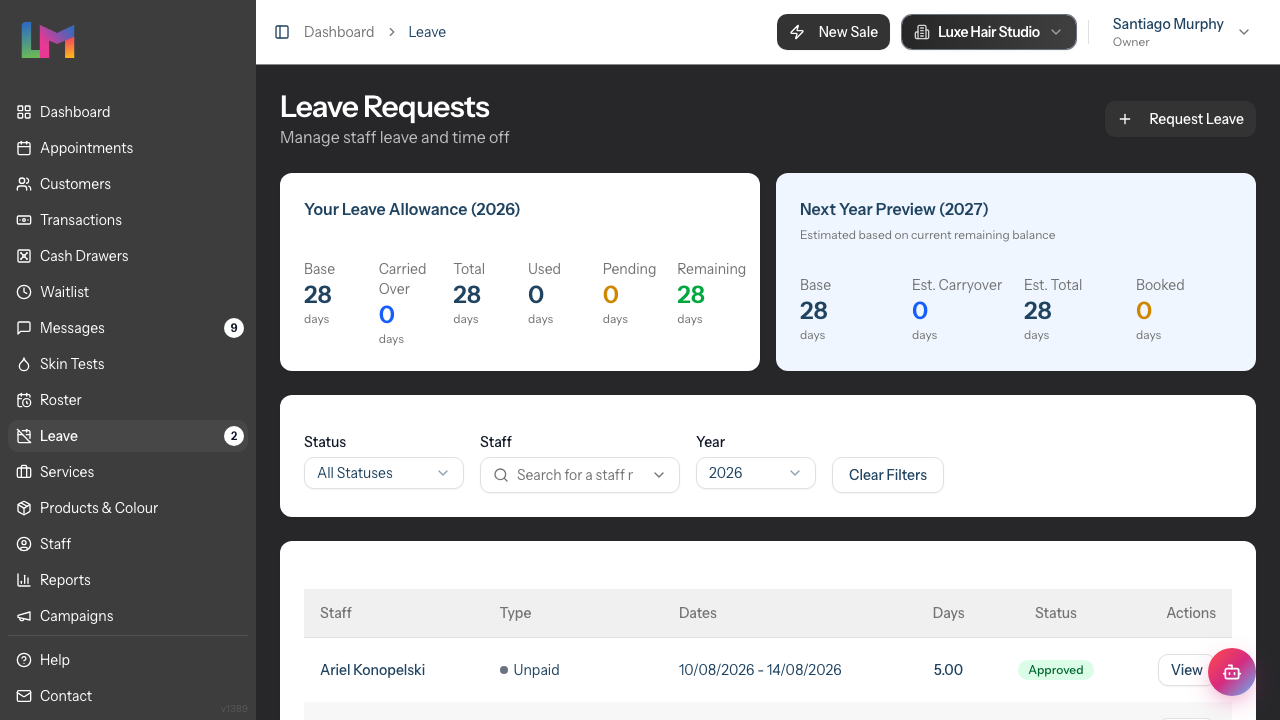Click the Type column header

[x=515, y=613]
